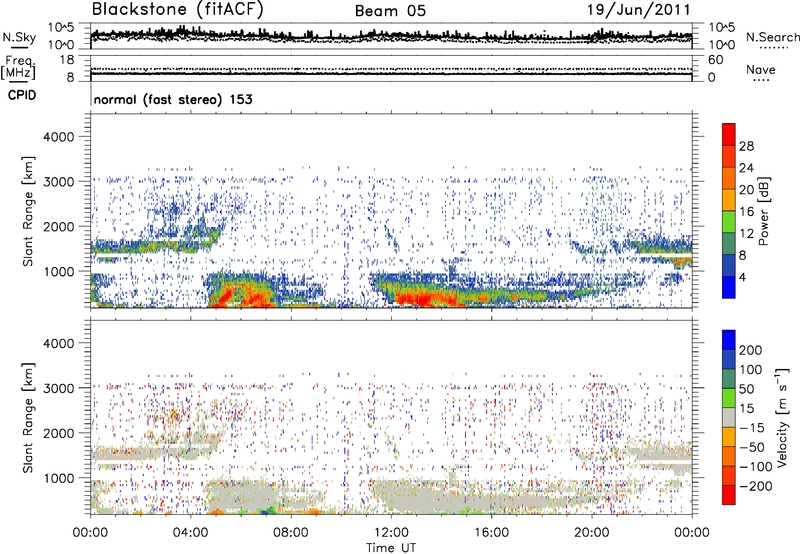The height and width of the screenshot is (554, 800).
Task: Click the "Time UT" axis title
Action: [391, 547]
